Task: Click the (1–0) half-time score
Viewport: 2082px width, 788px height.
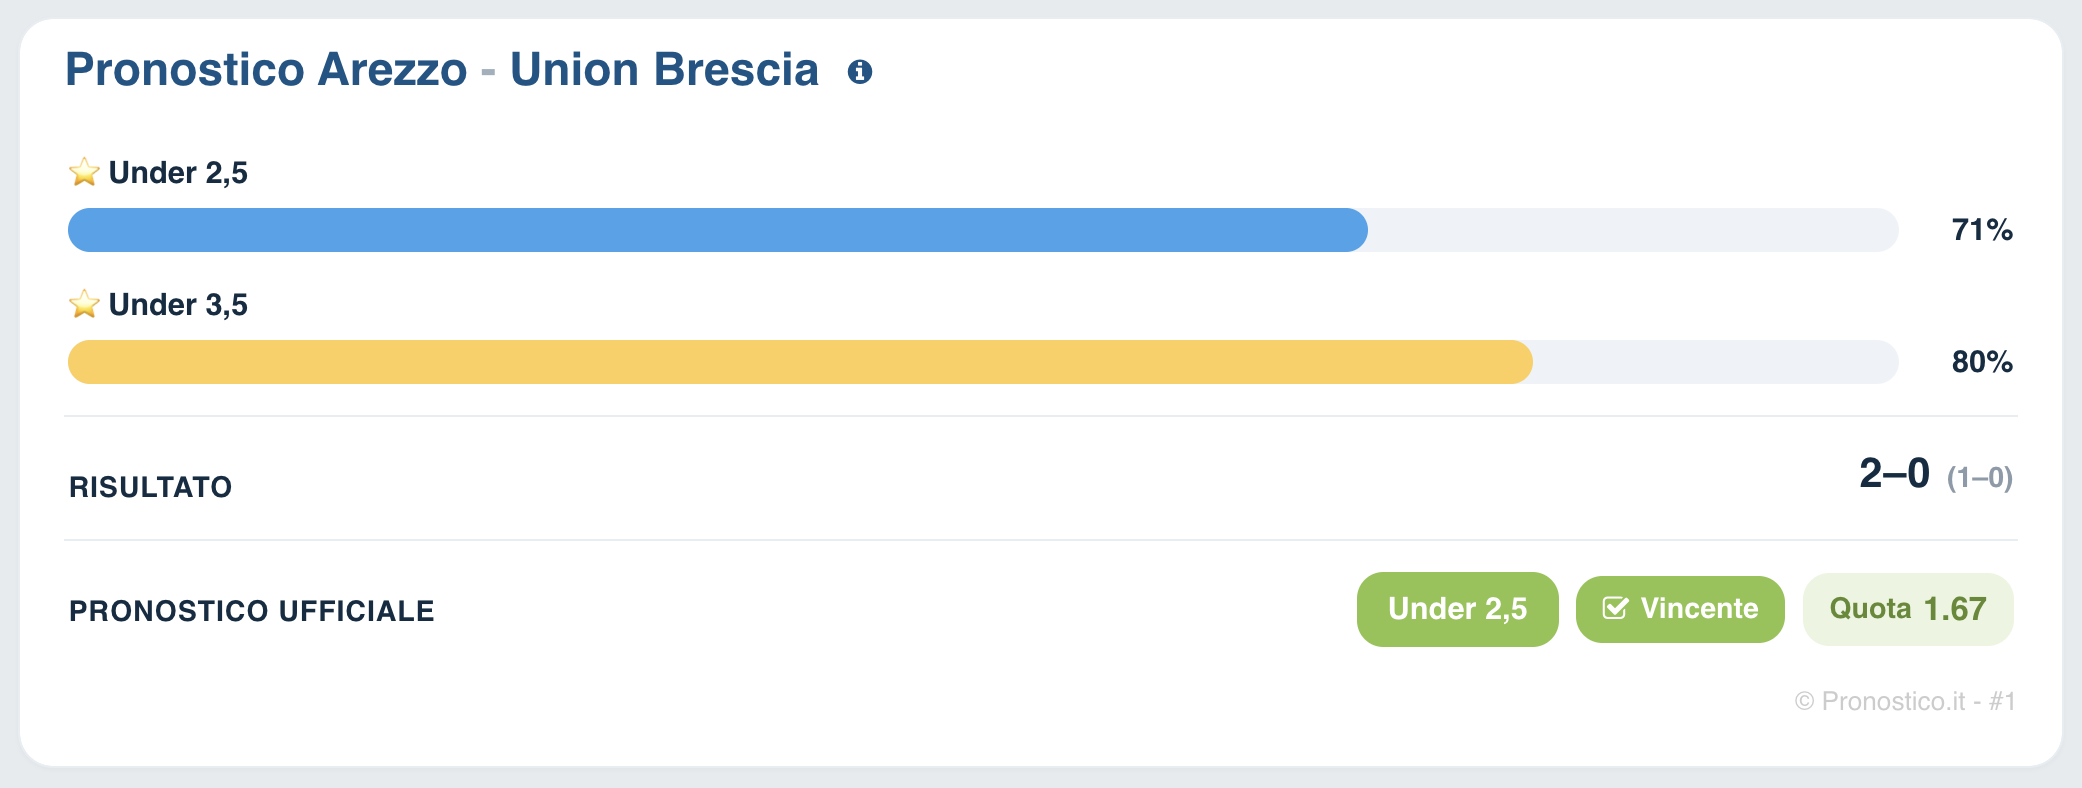Action: click(1979, 478)
